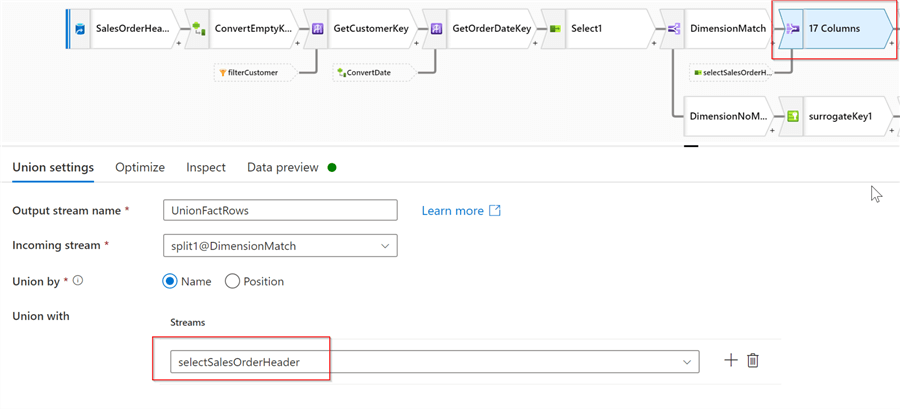This screenshot has height=409, width=900.
Task: Select the SalesOrderHea source node label
Action: (133, 28)
